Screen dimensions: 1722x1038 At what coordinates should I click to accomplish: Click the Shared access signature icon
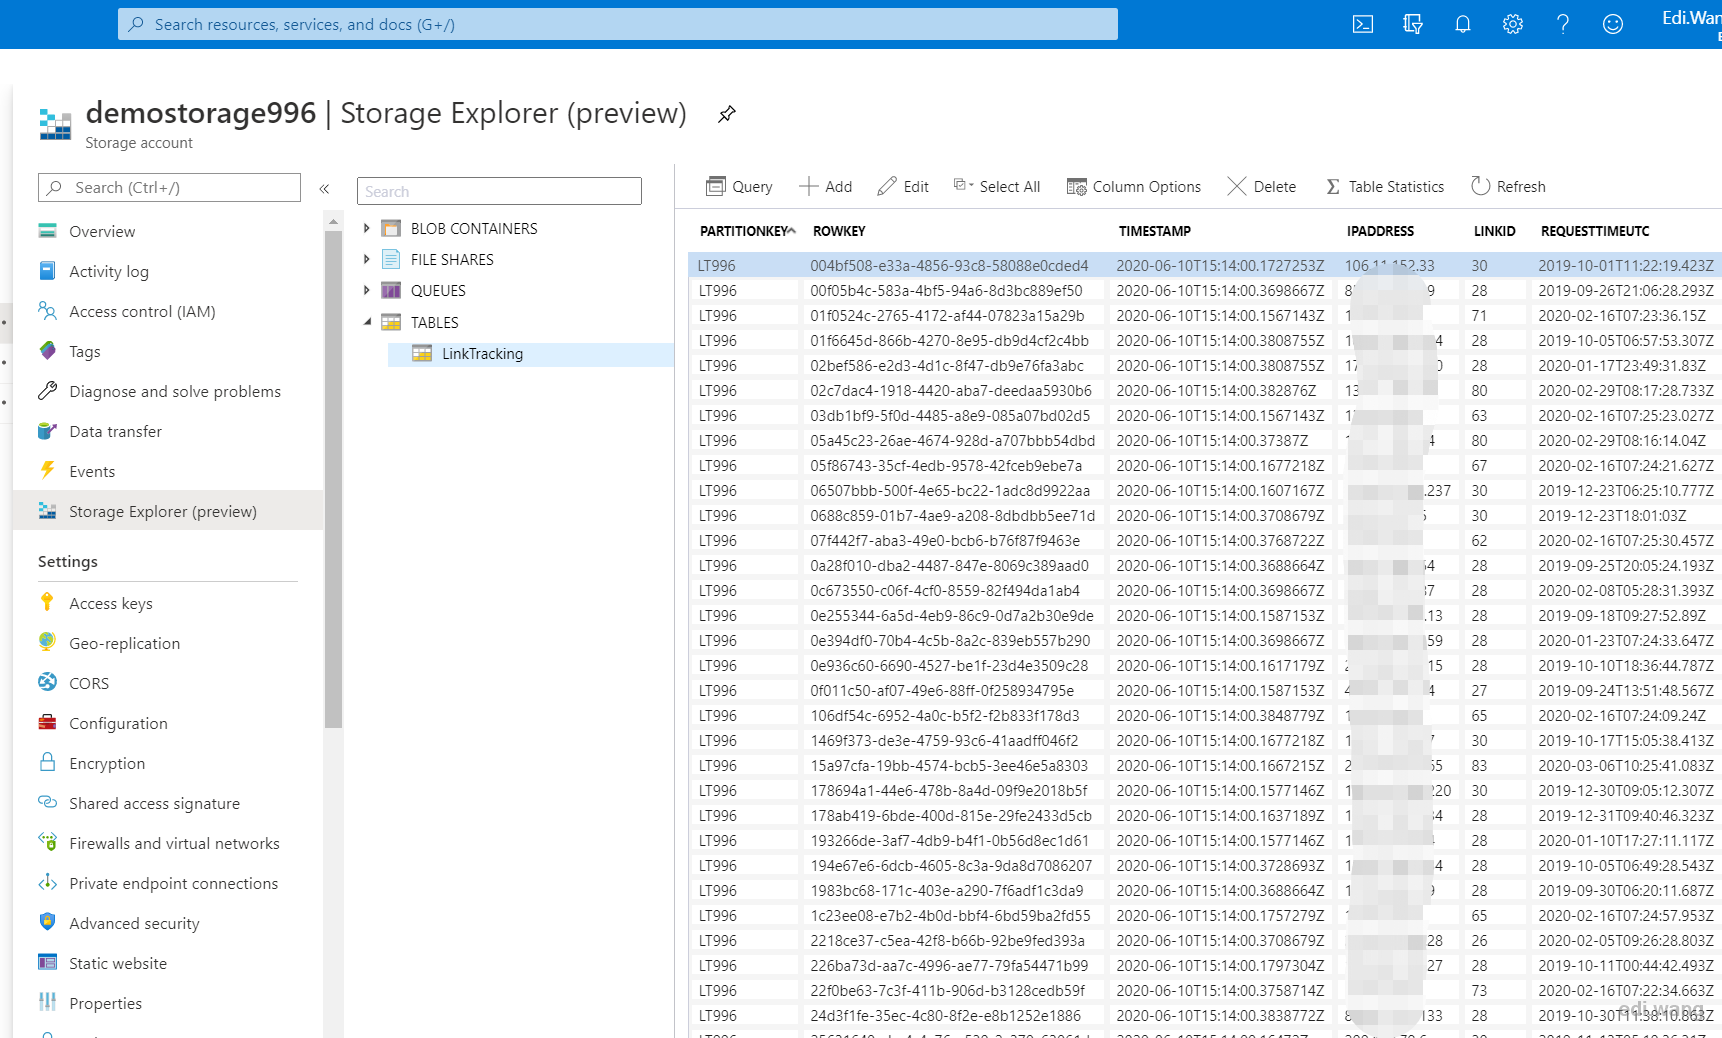point(47,803)
